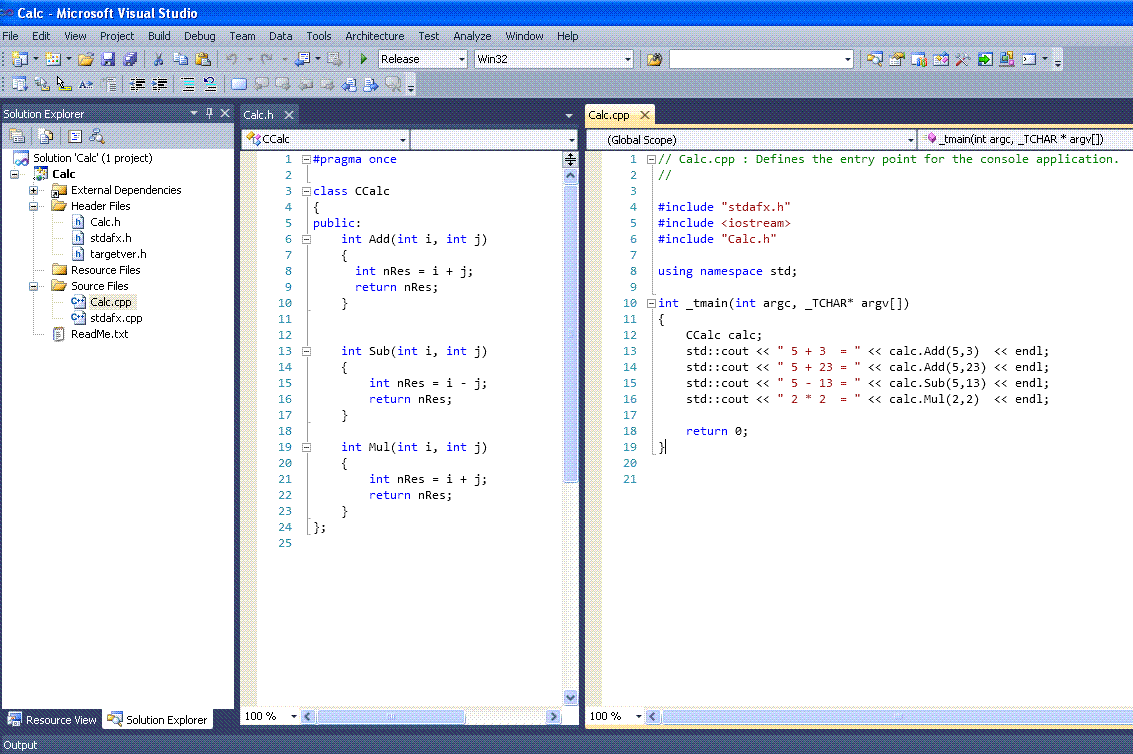The image size is (1133, 754).
Task: Switch to the Resource View tab
Action: click(x=52, y=720)
